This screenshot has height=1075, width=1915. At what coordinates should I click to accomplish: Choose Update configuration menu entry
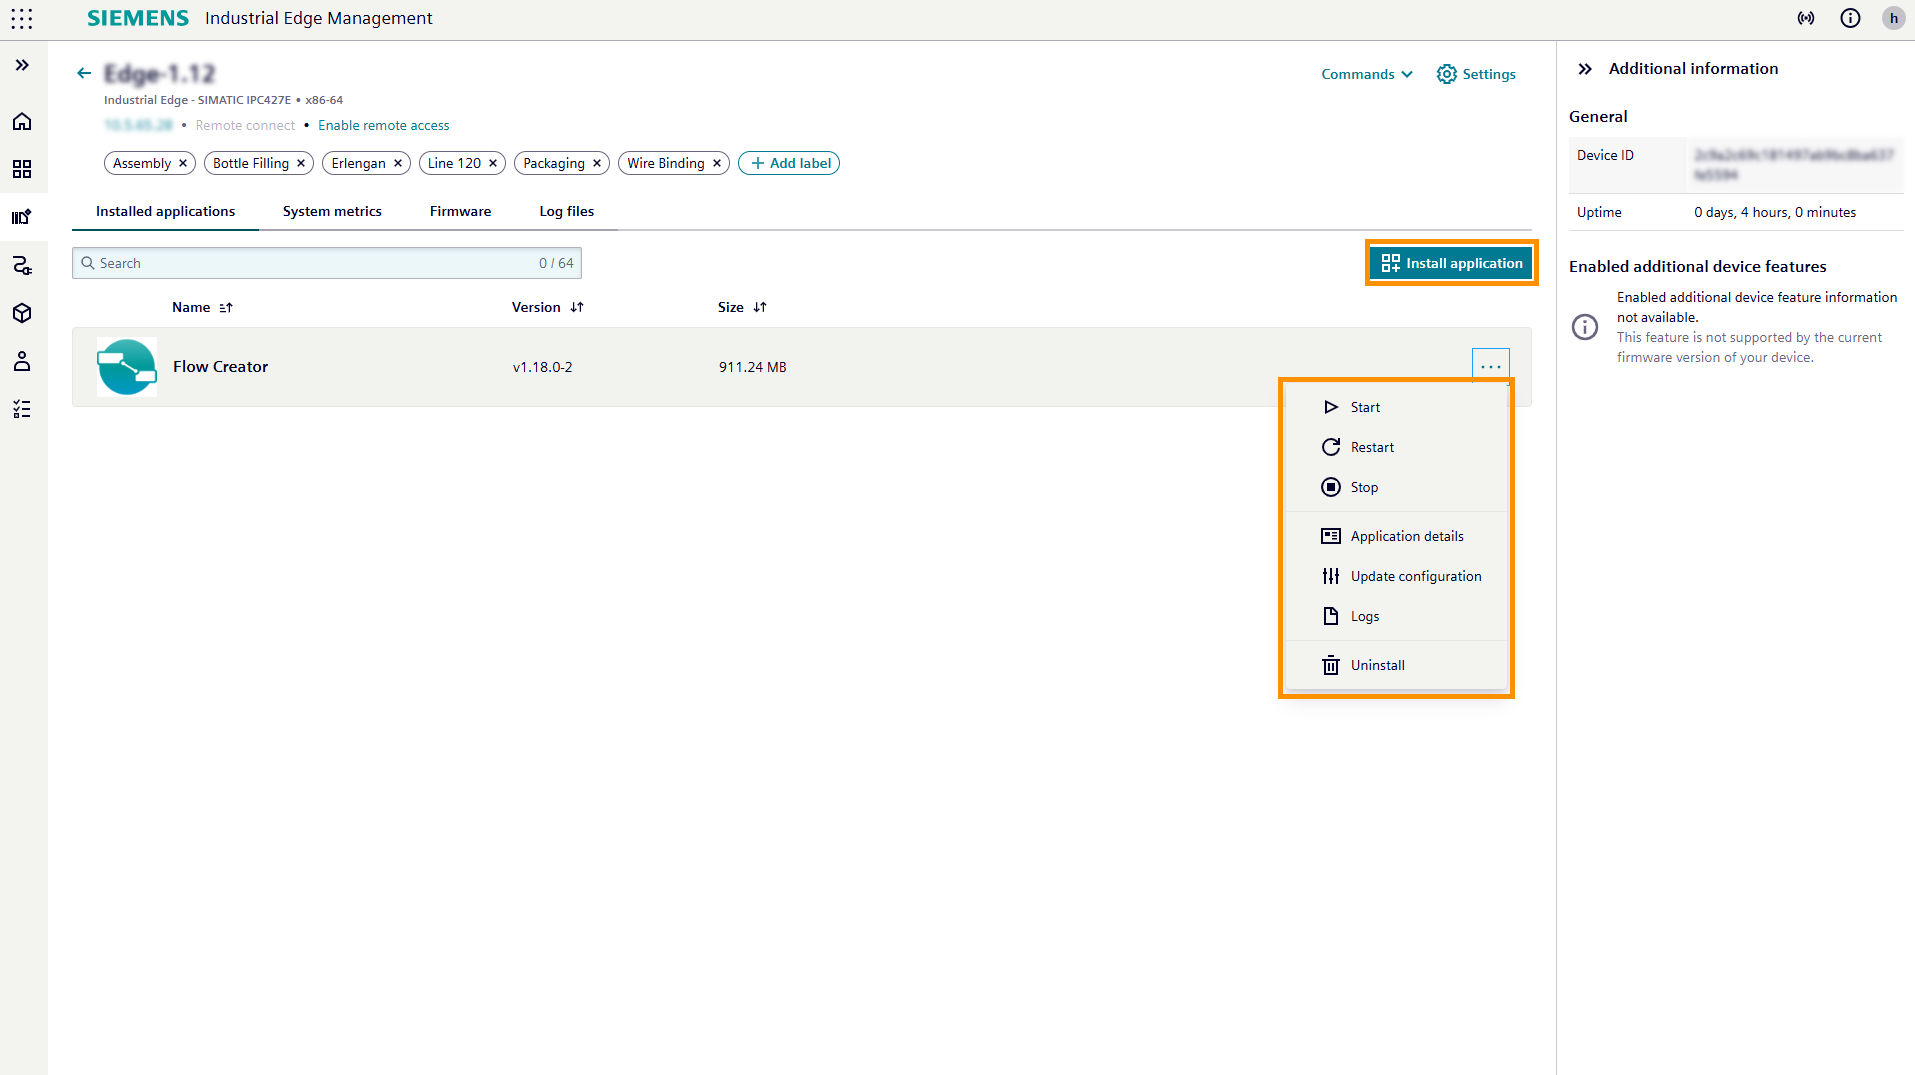point(1396,576)
